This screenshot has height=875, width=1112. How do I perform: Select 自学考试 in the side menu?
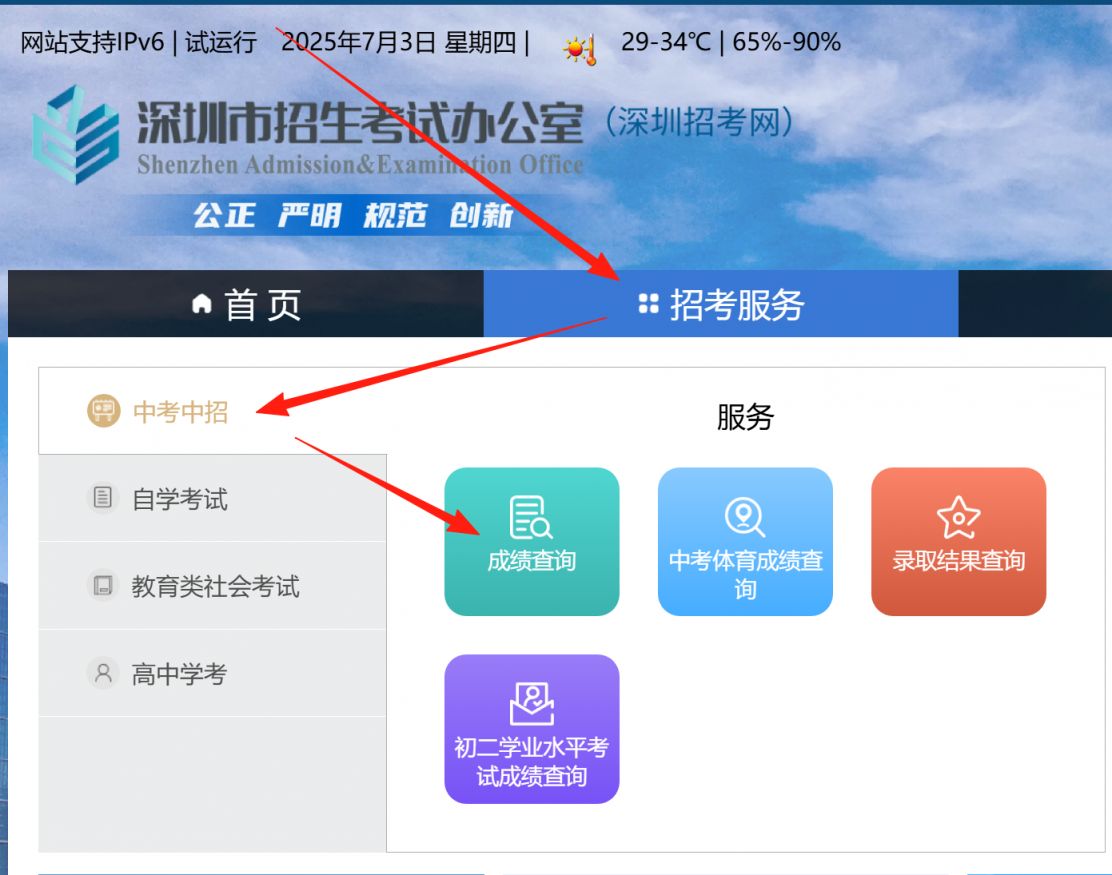pos(213,498)
